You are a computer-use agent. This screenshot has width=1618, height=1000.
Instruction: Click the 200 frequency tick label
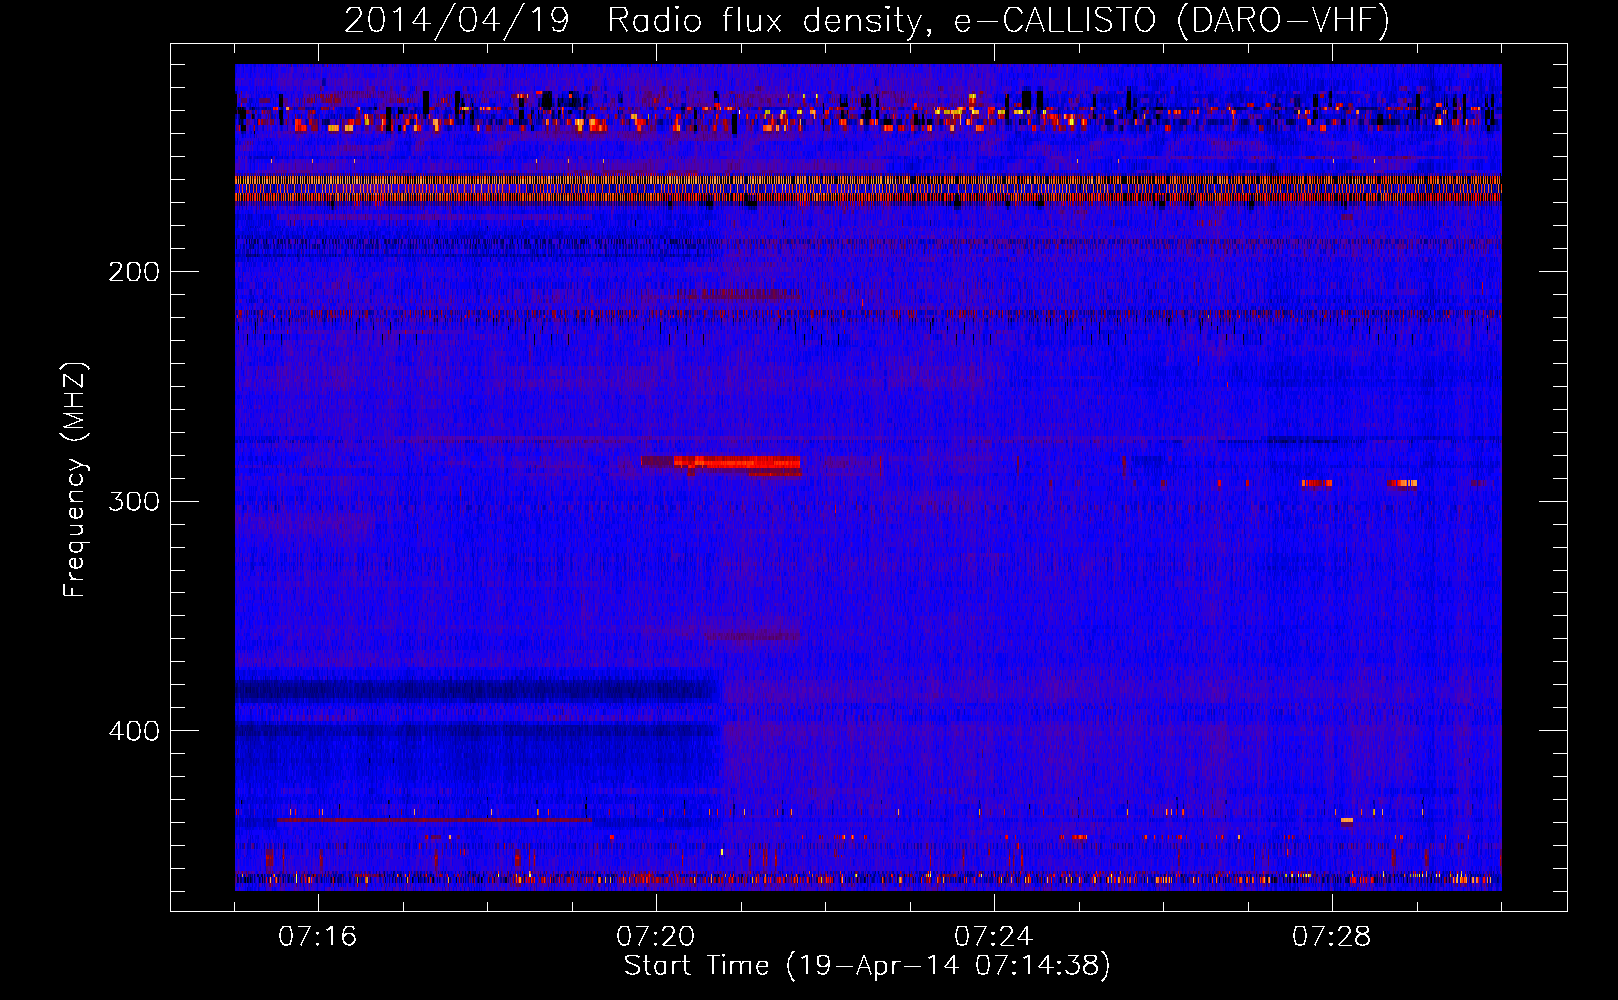(134, 272)
